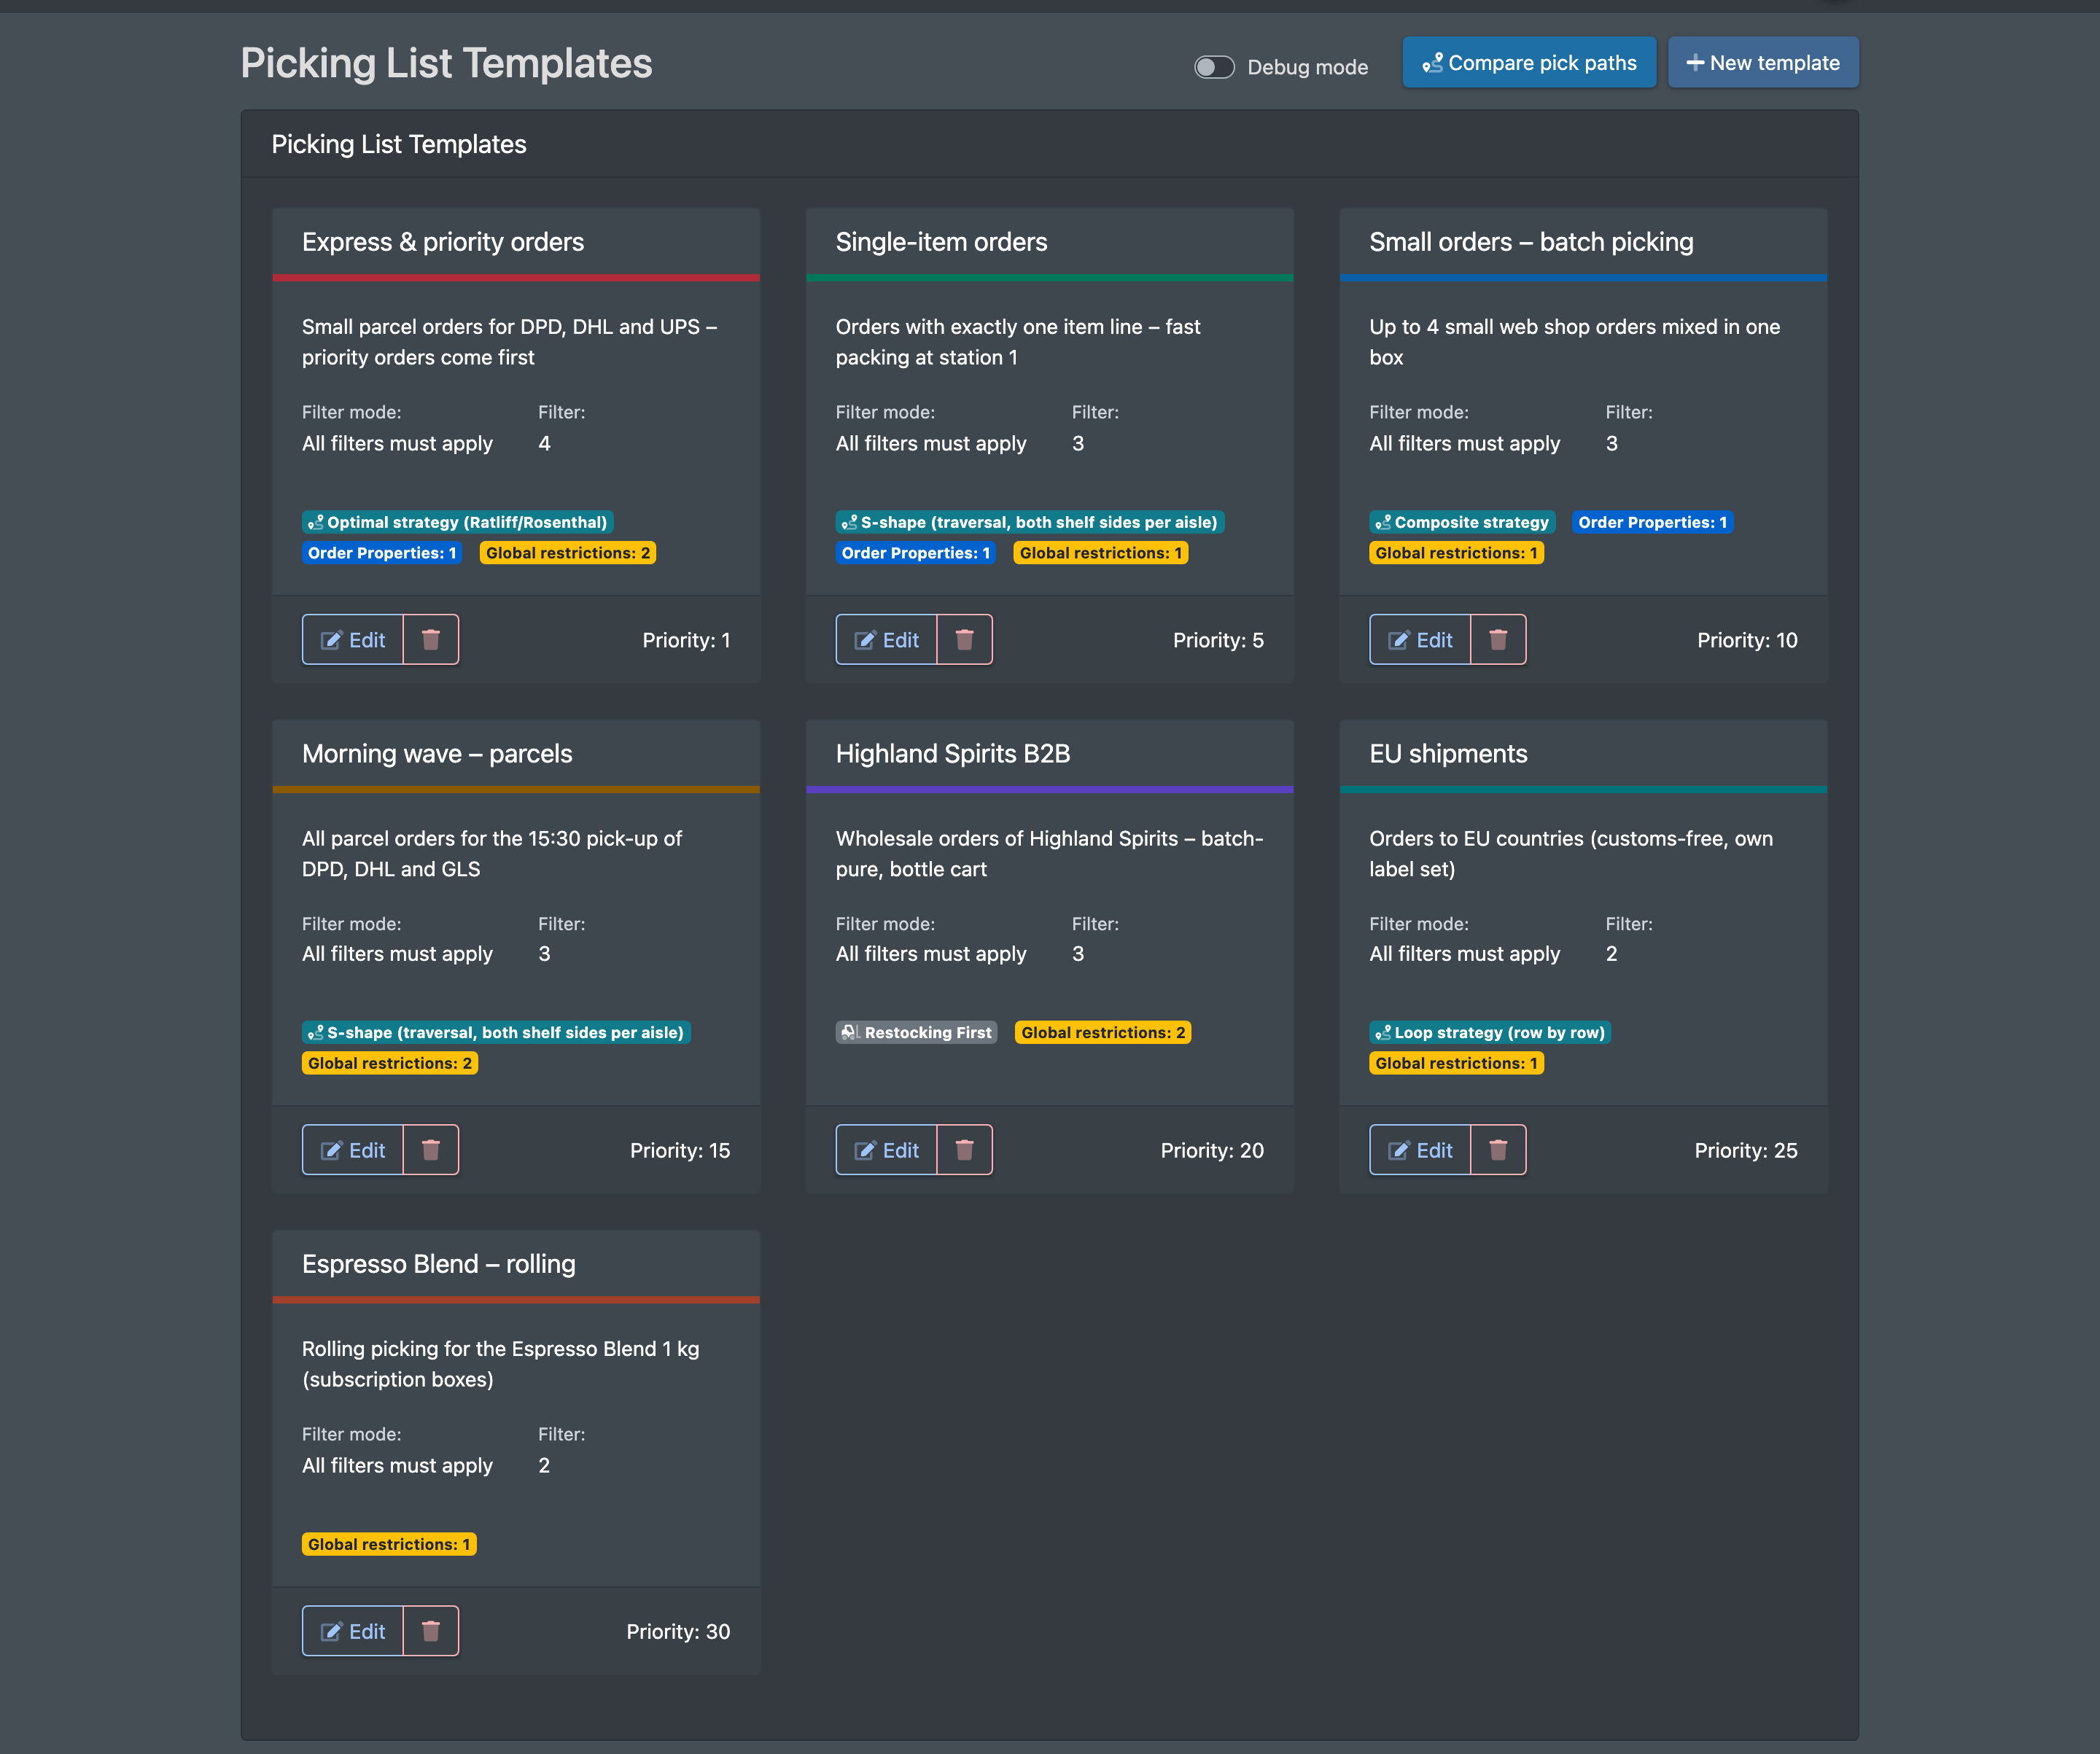Edit the Espresso Blend – rolling template
This screenshot has width=2100, height=1754.
pyautogui.click(x=353, y=1631)
